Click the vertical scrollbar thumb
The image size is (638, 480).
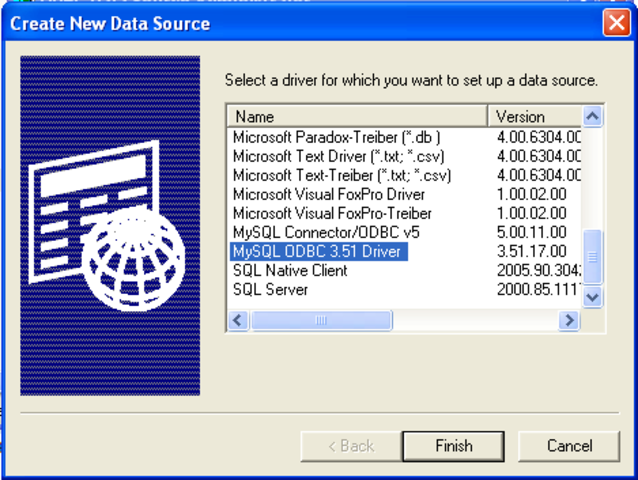point(592,256)
